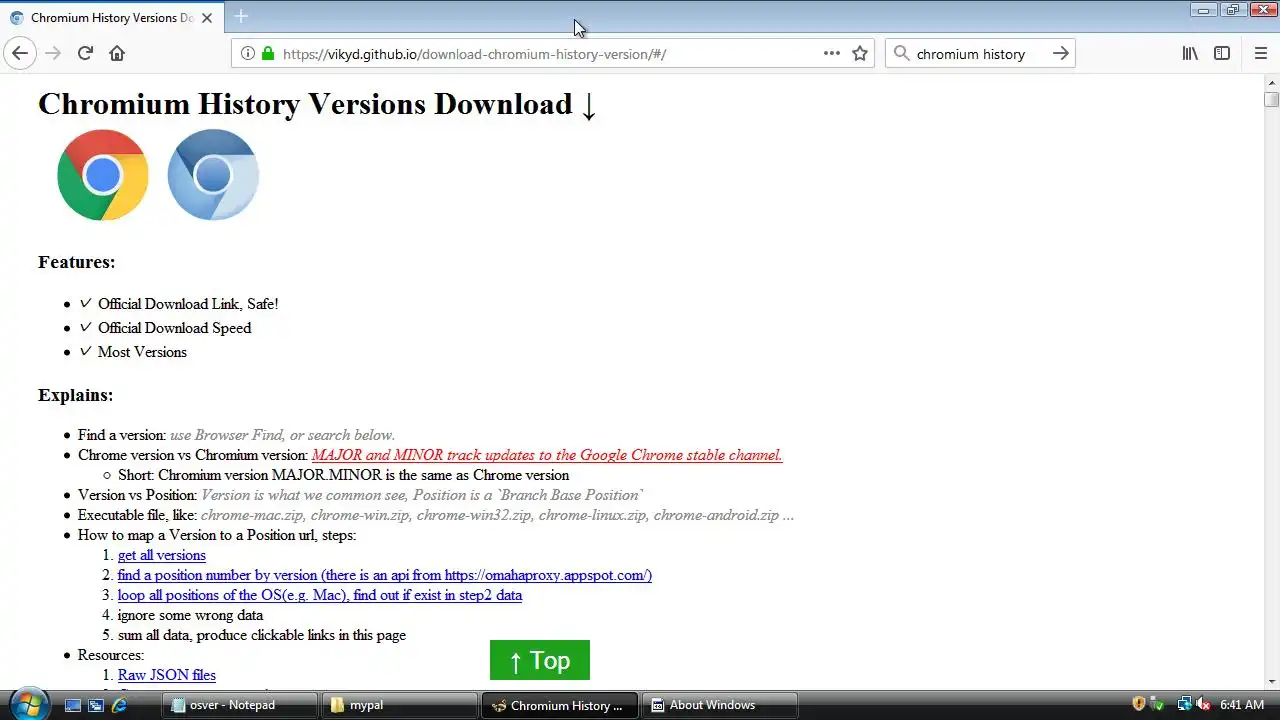Viewport: 1280px width, 720px height.
Task: Click Most Versions list item
Action: pos(142,352)
